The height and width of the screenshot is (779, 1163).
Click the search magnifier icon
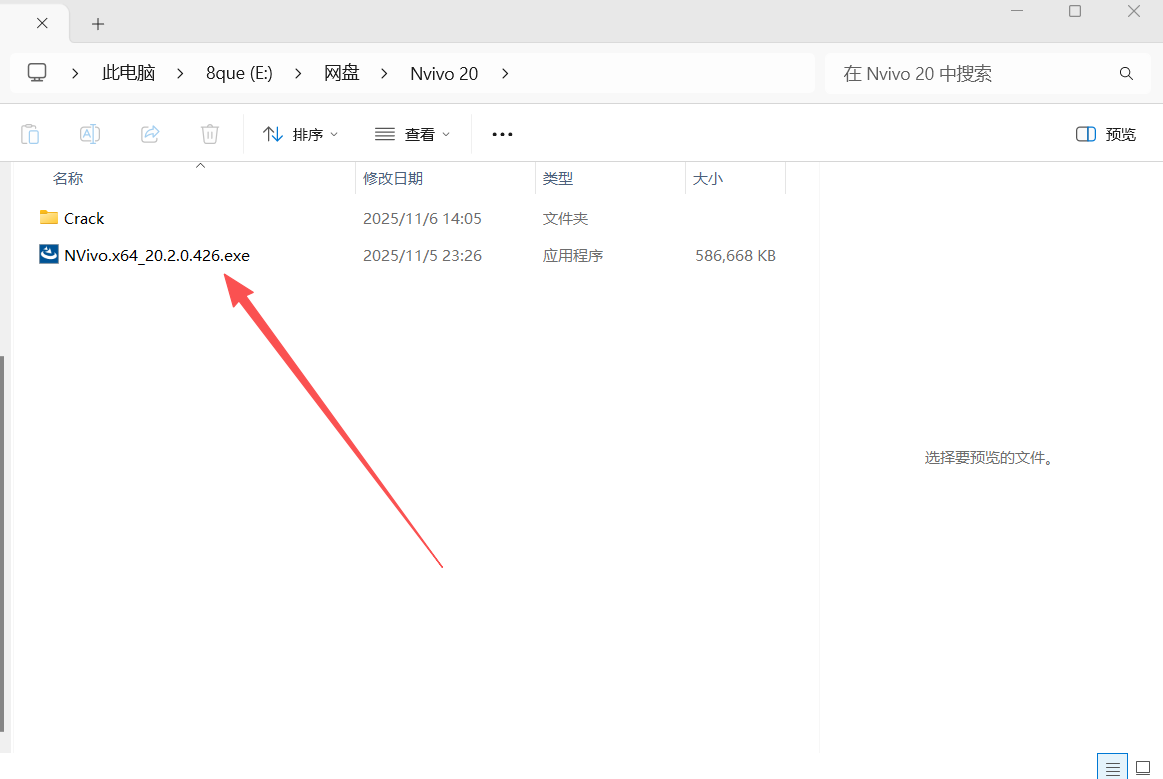point(1126,74)
